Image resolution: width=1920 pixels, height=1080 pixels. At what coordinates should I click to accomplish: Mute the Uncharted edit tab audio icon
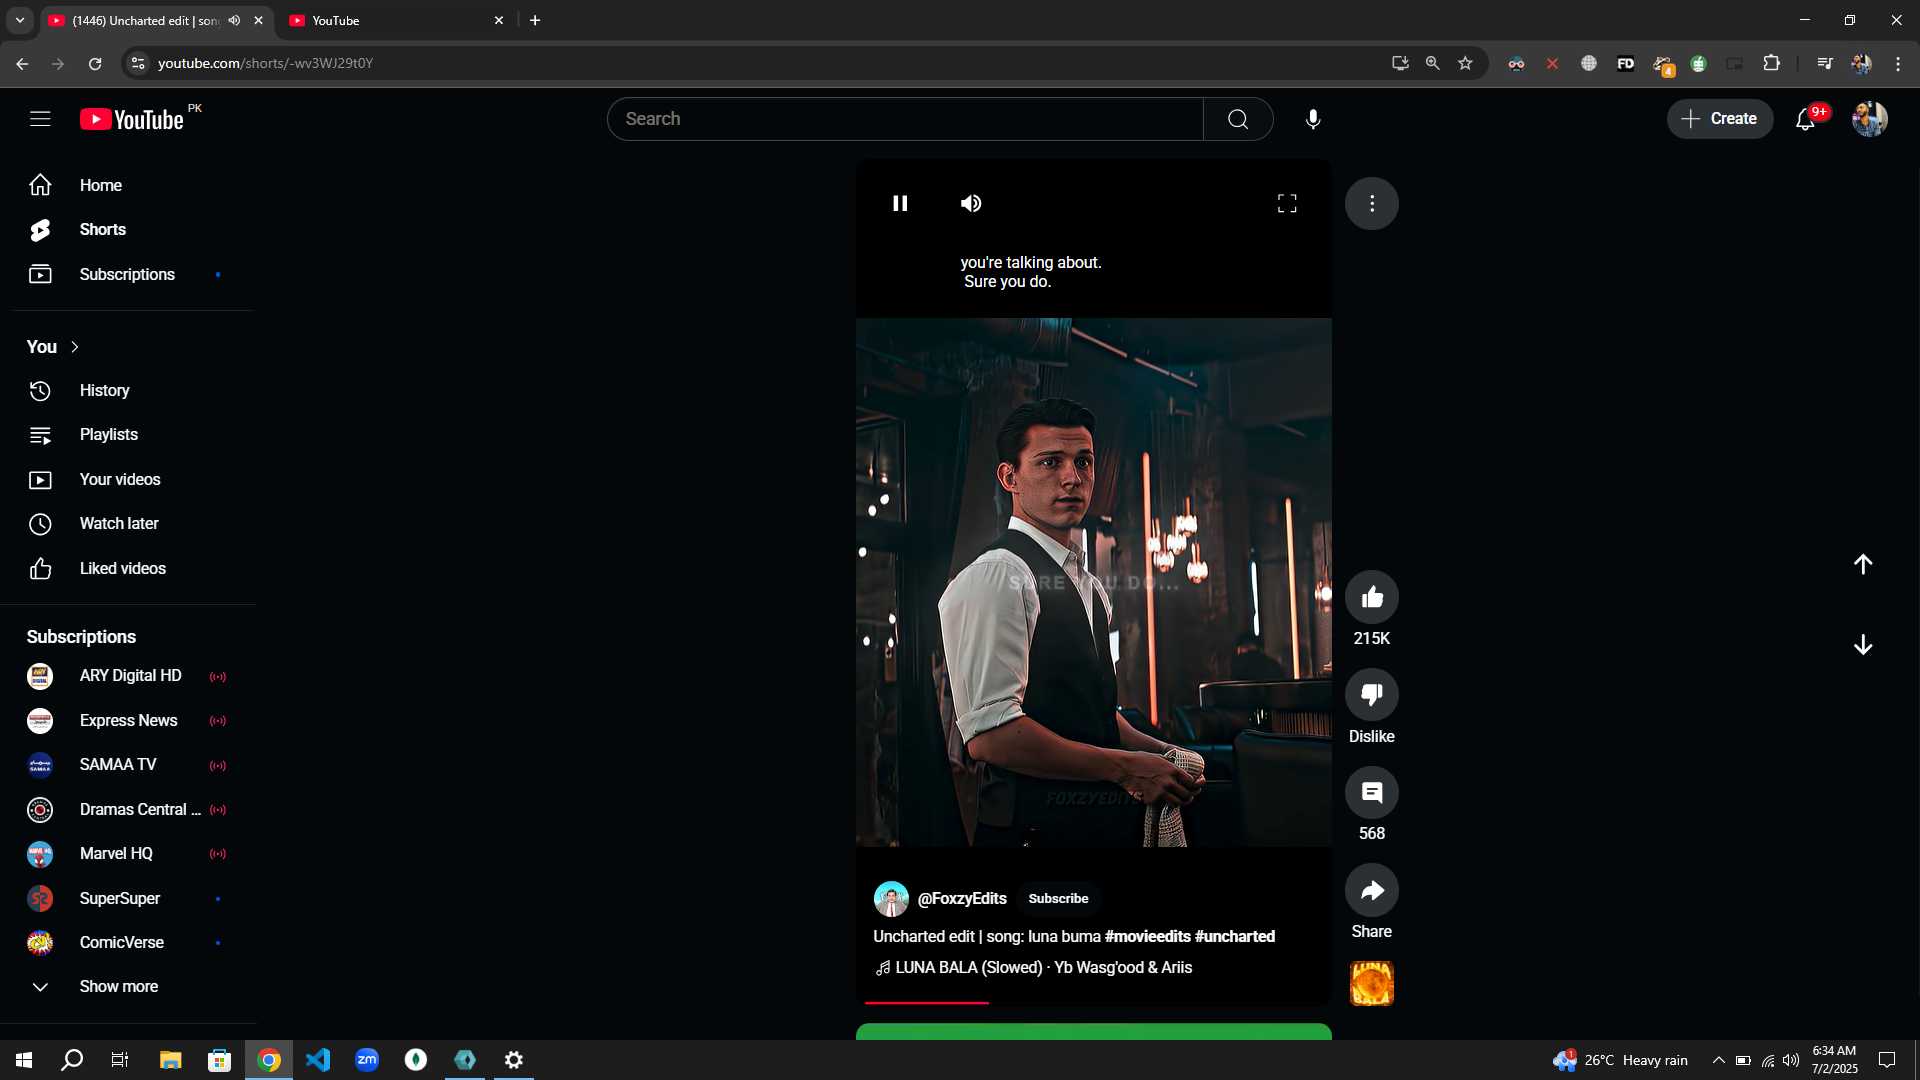pyautogui.click(x=234, y=20)
